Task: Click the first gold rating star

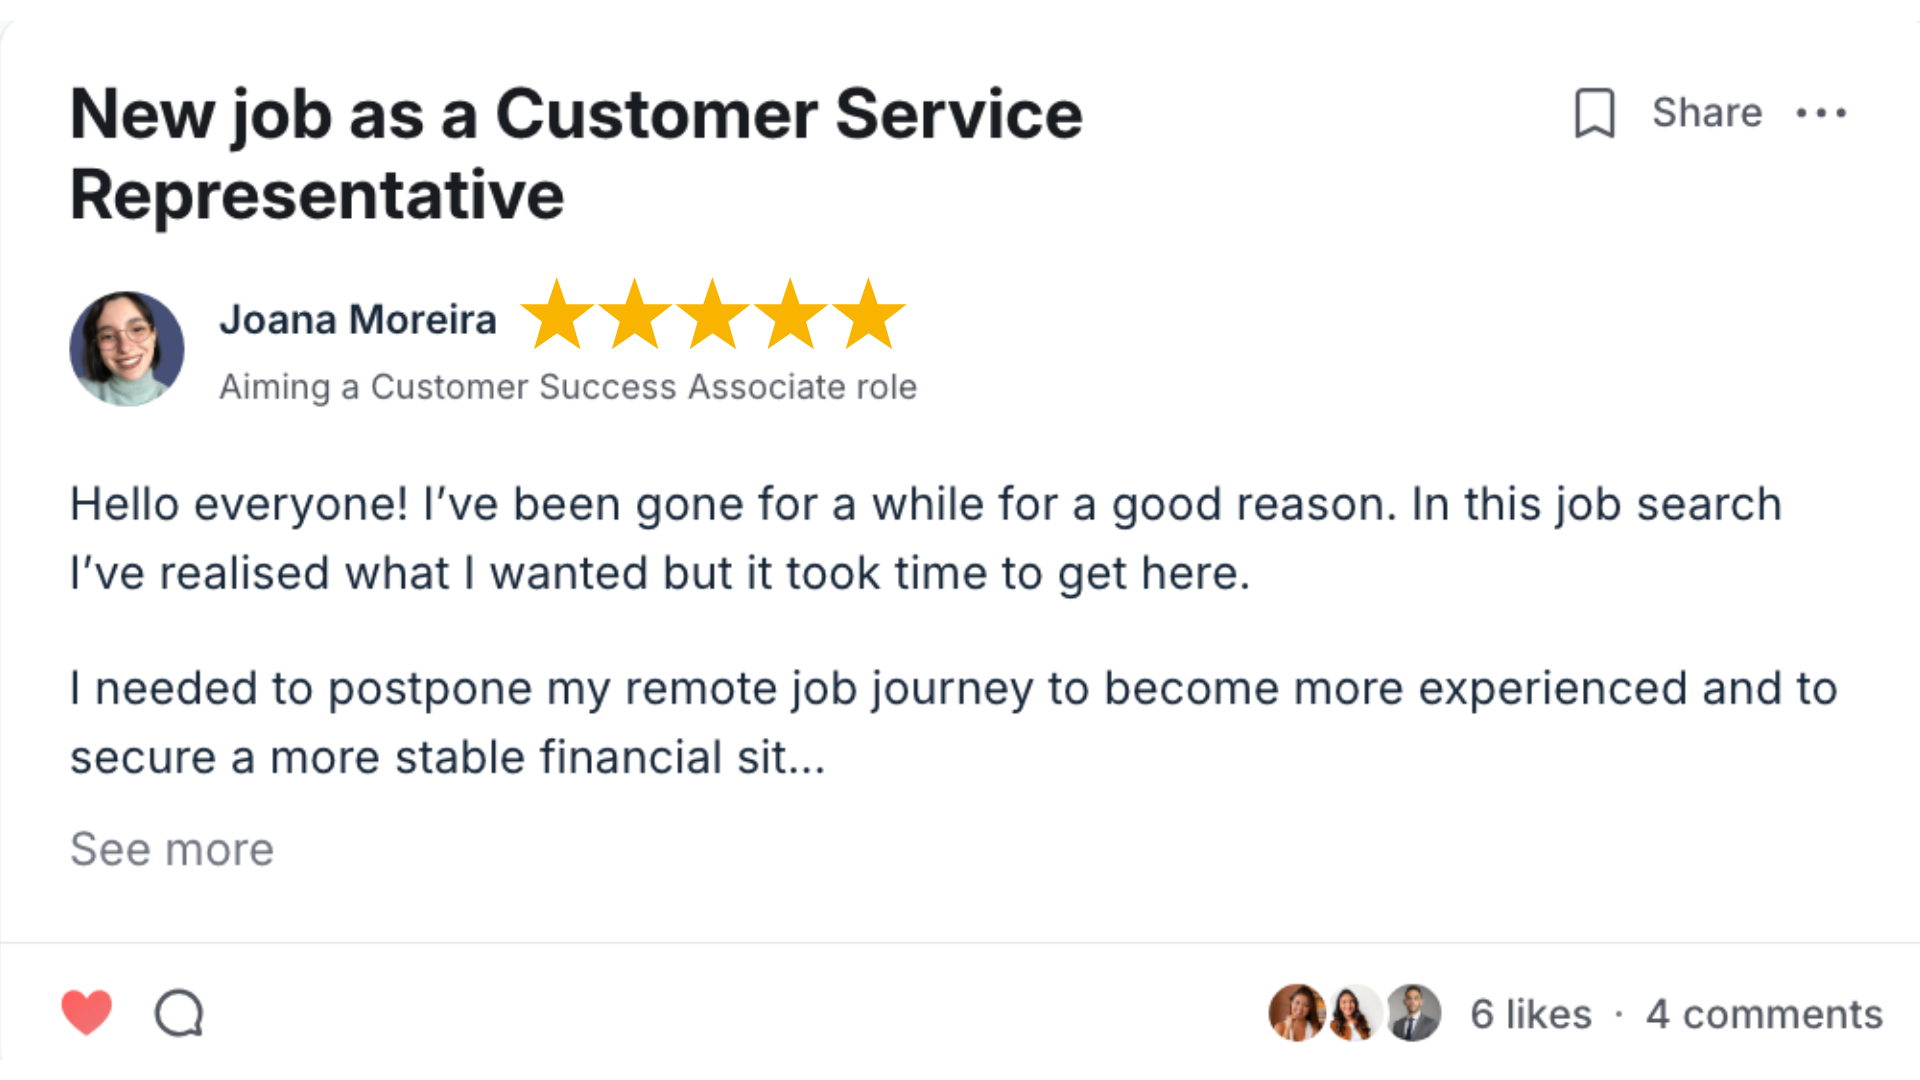Action: [557, 314]
